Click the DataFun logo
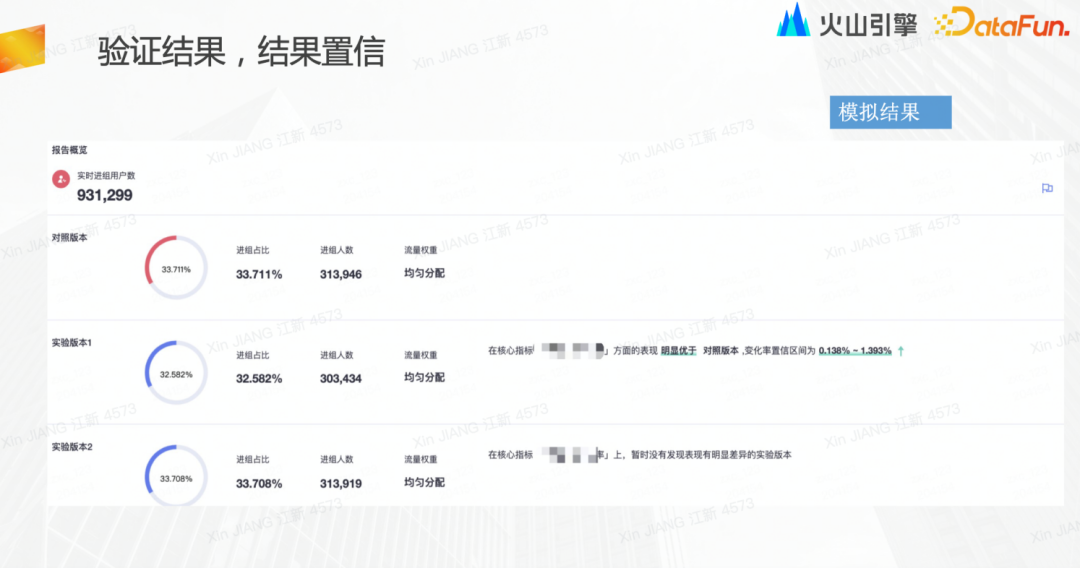 tap(1002, 23)
